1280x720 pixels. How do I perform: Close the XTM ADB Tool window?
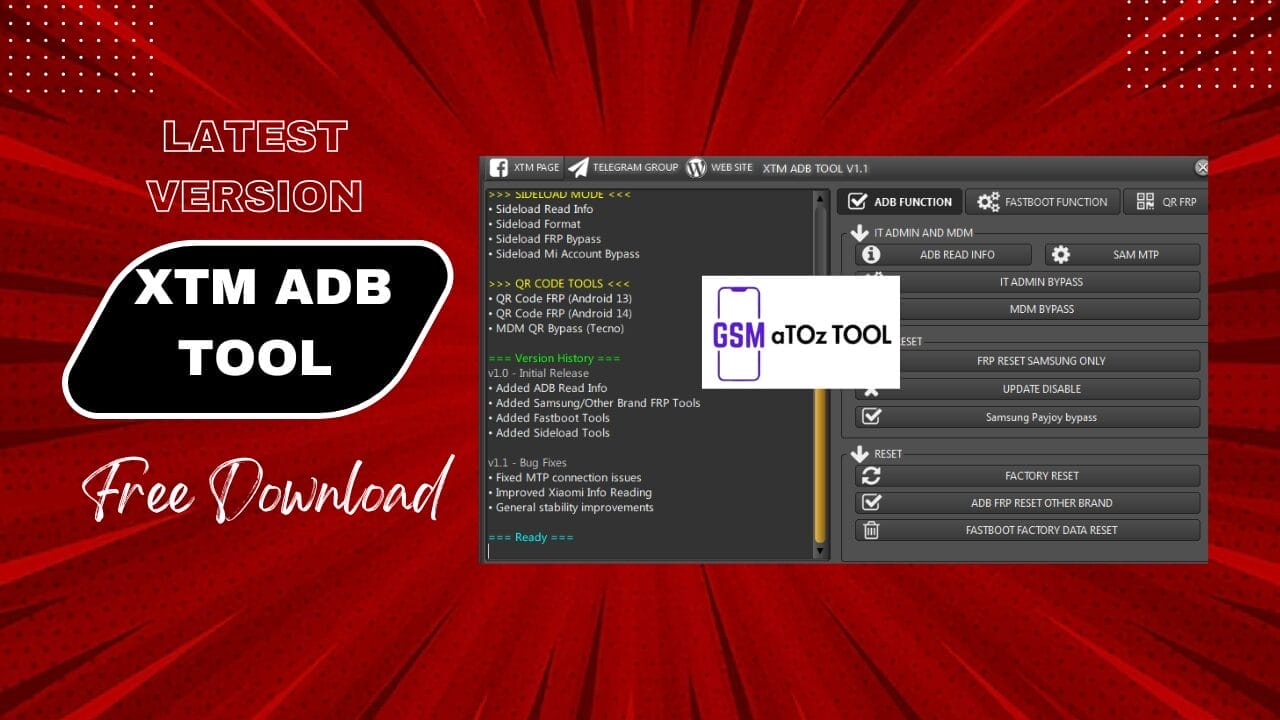point(1202,168)
